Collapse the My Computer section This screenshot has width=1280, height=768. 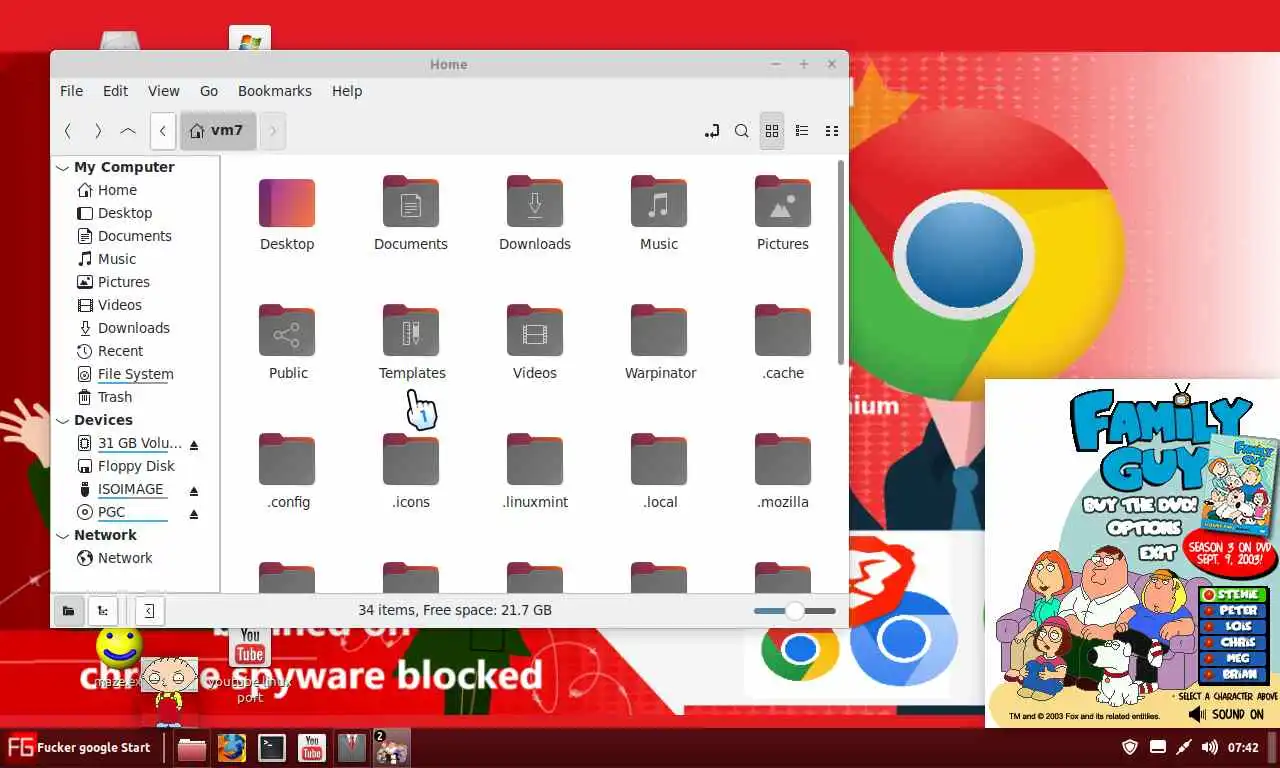[63, 168]
